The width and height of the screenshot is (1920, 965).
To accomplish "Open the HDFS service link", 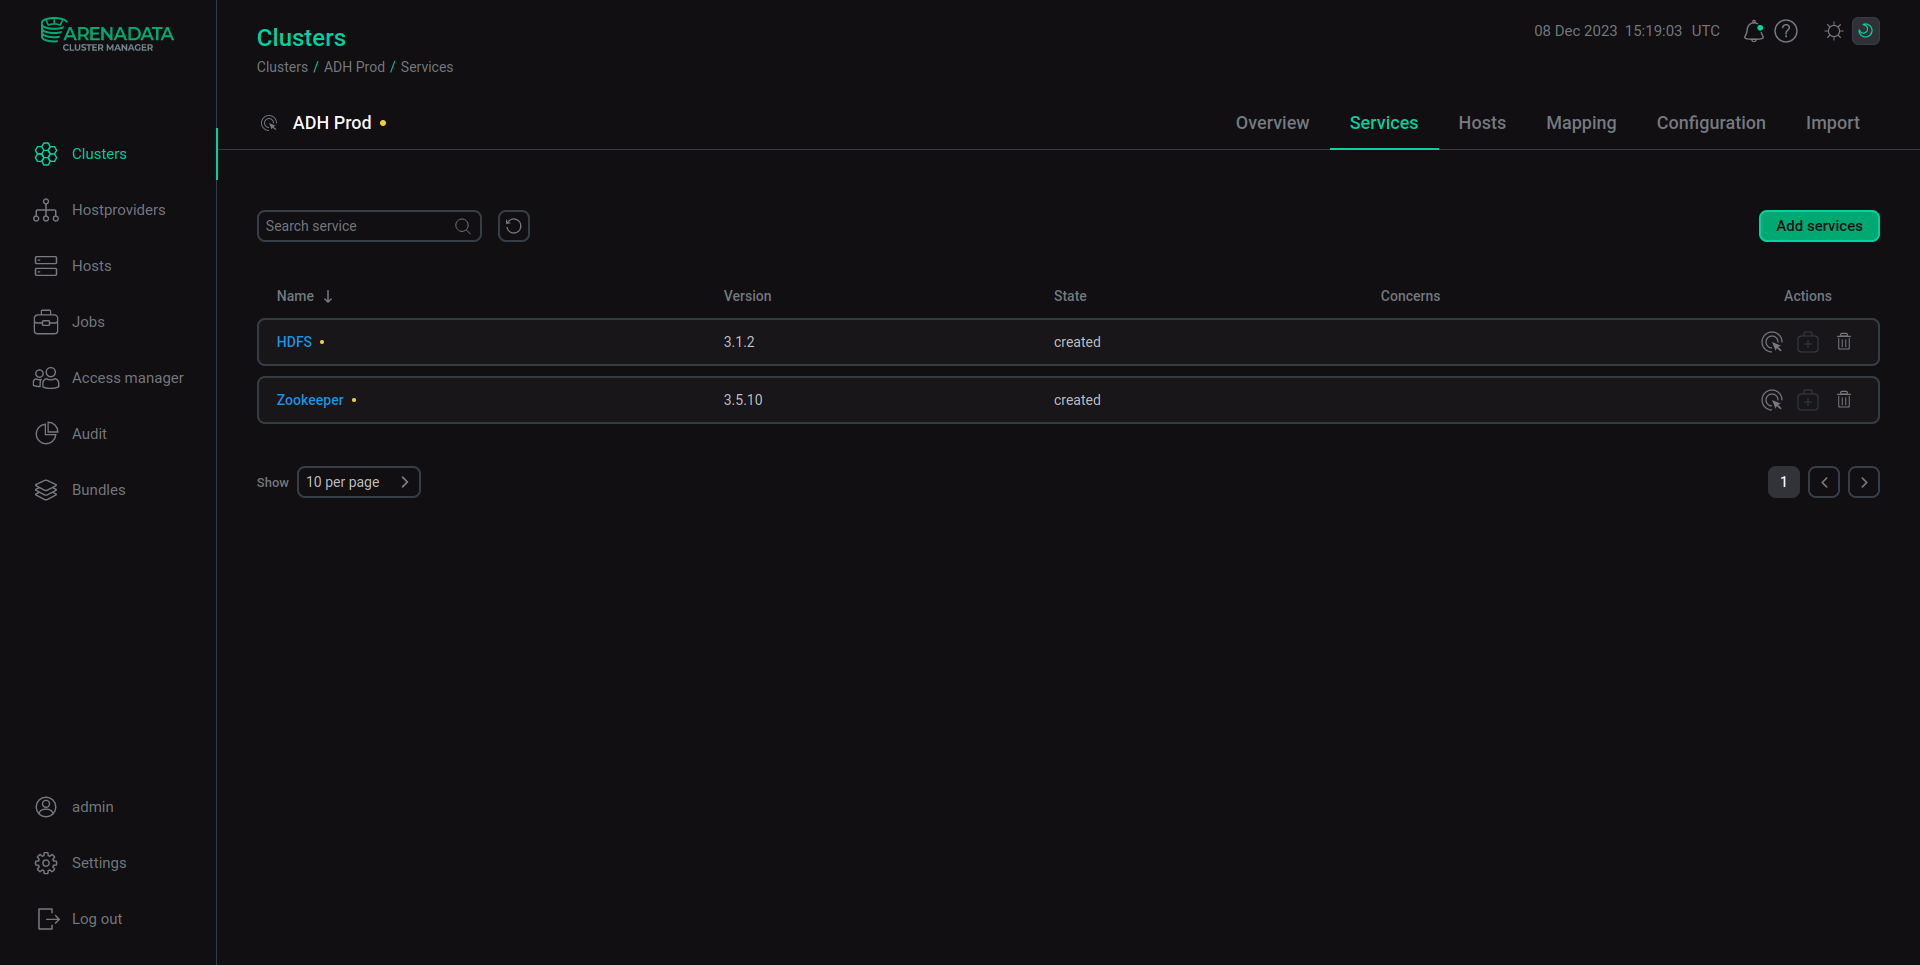I will (294, 342).
